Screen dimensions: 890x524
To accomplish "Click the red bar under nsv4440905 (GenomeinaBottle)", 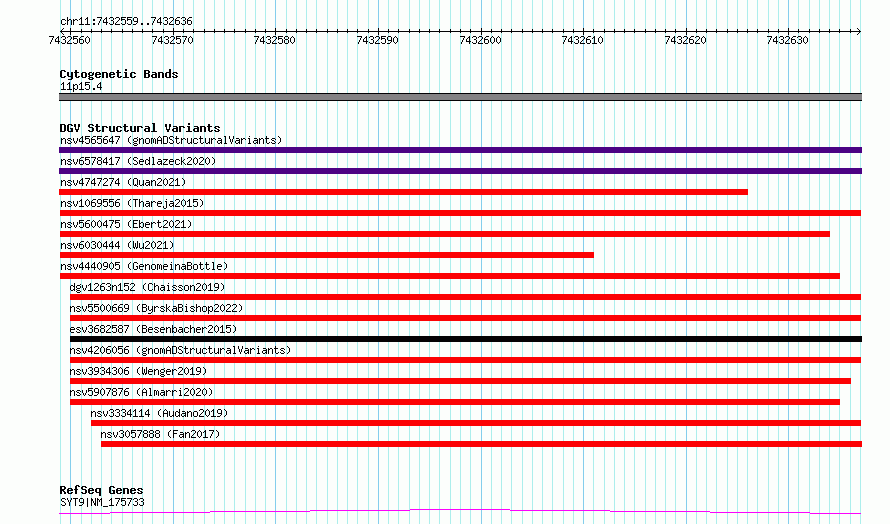I will 450,276.
